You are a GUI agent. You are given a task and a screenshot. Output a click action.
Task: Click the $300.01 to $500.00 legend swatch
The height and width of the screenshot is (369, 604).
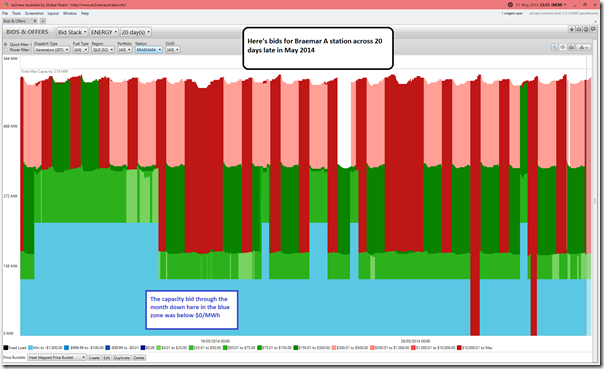(x=334, y=348)
